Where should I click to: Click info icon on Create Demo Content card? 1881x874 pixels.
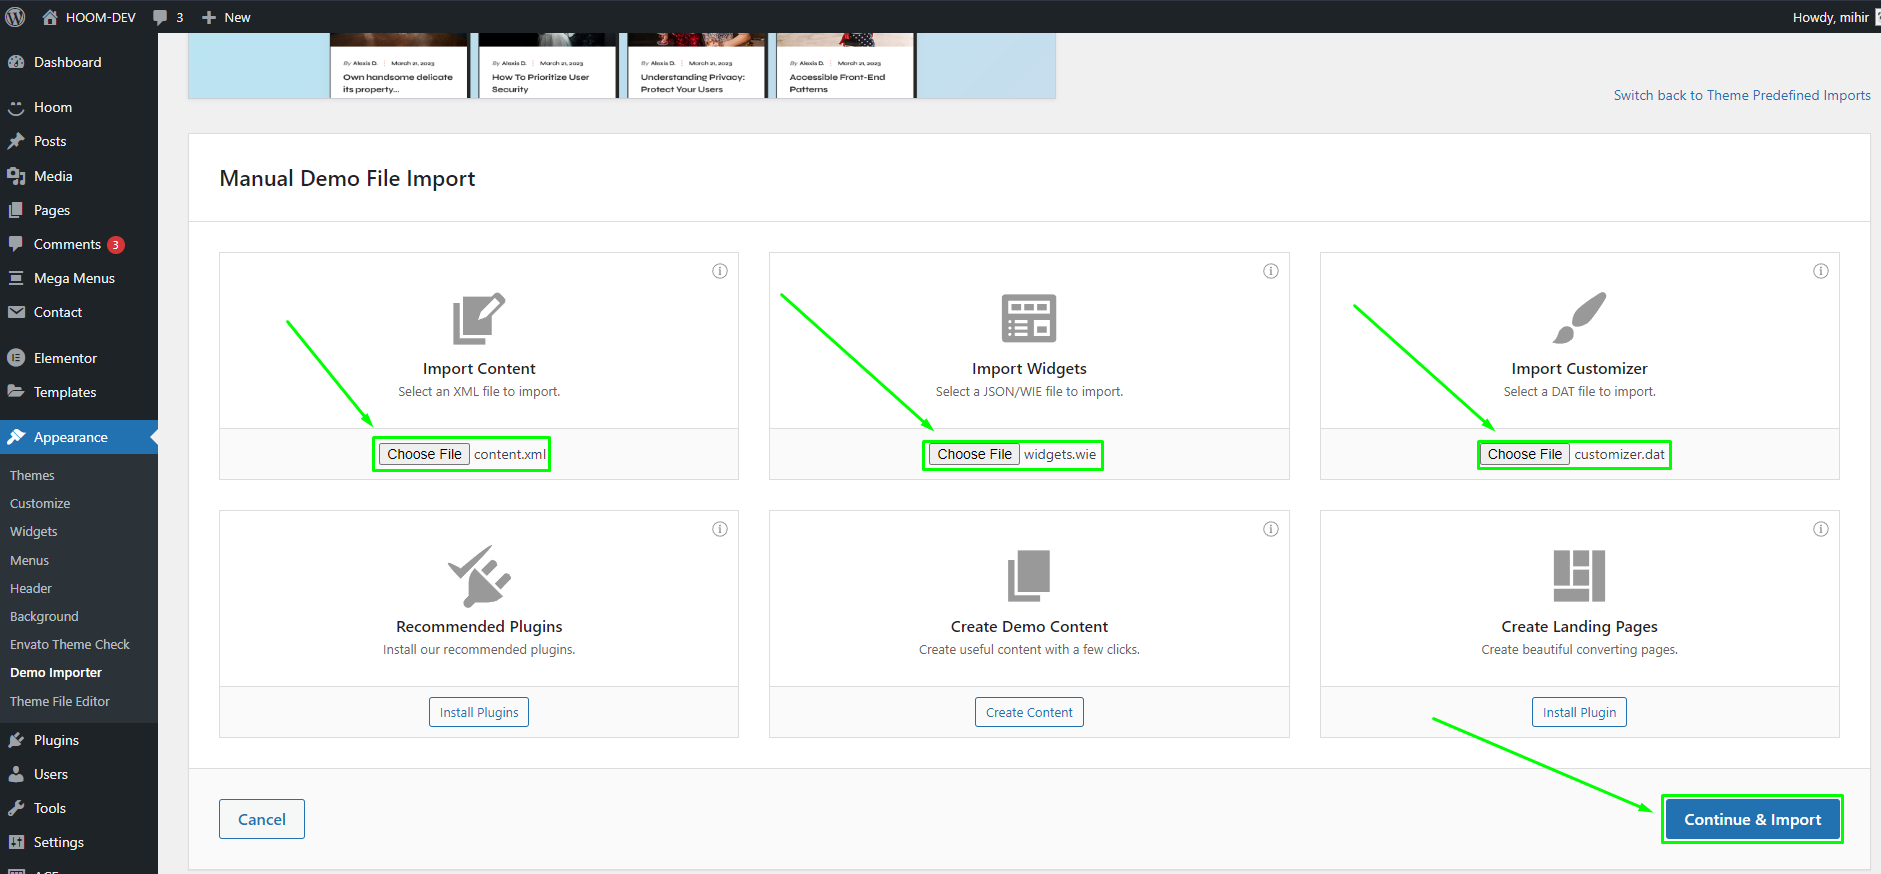pyautogui.click(x=1270, y=529)
